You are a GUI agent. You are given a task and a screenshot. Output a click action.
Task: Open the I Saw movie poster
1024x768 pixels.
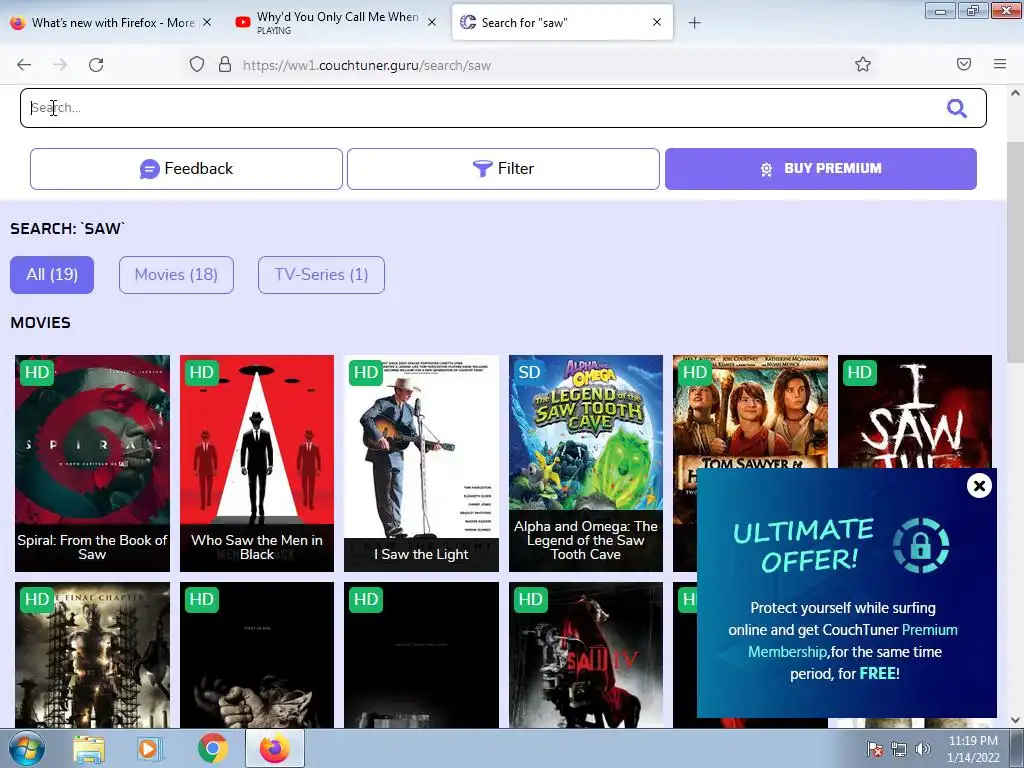[914, 411]
